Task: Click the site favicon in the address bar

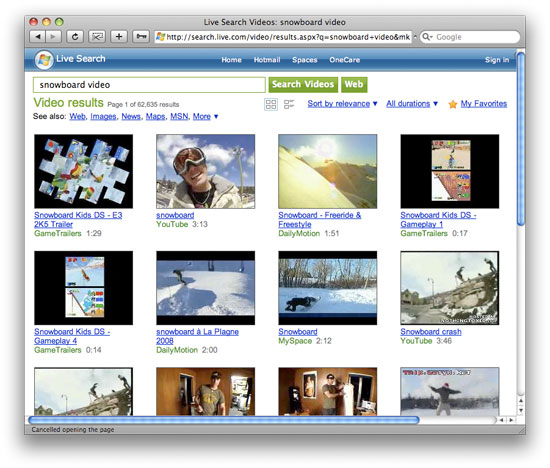Action: pyautogui.click(x=160, y=37)
